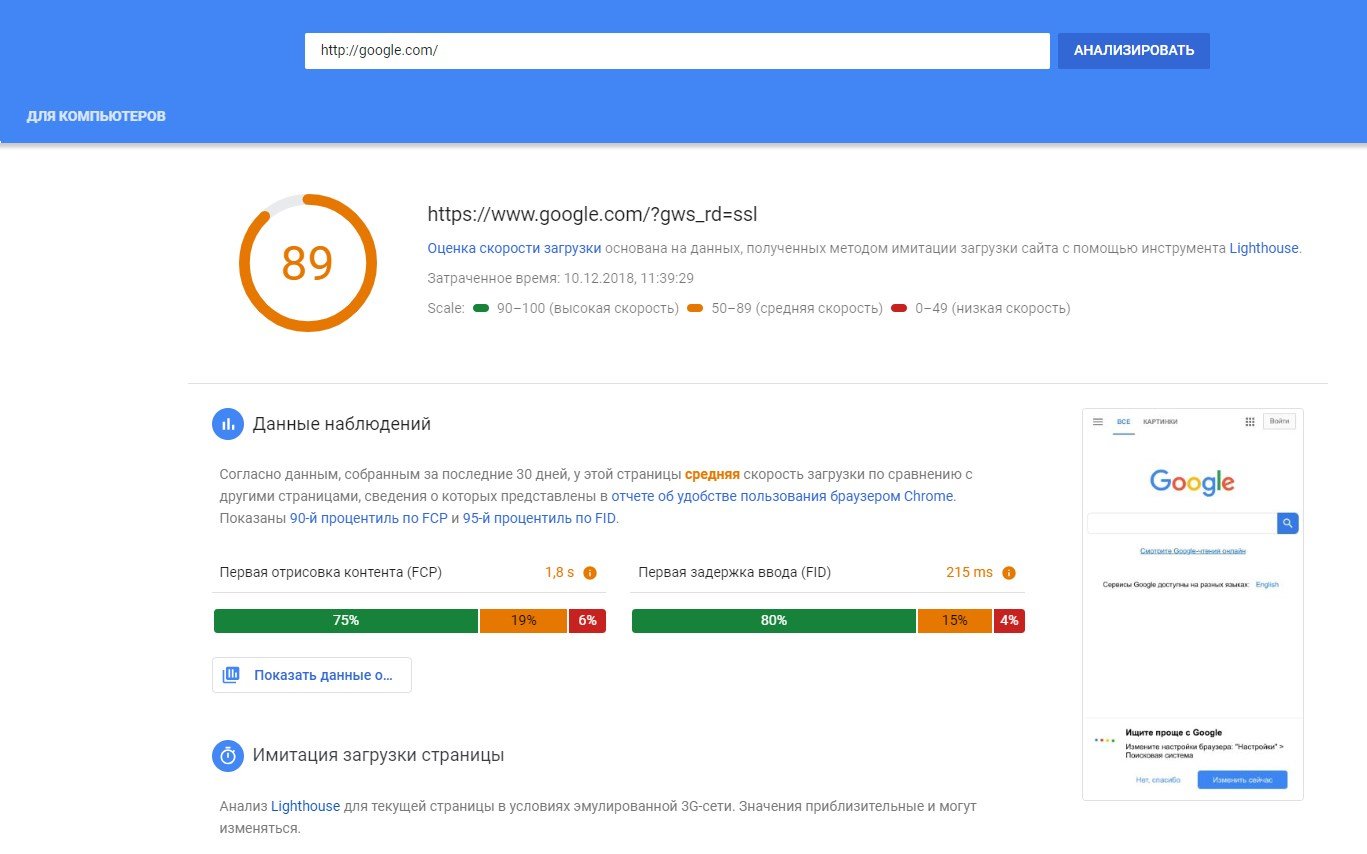Click the green 75% segment of the FCP bar
The width and height of the screenshot is (1367, 854).
(x=346, y=621)
